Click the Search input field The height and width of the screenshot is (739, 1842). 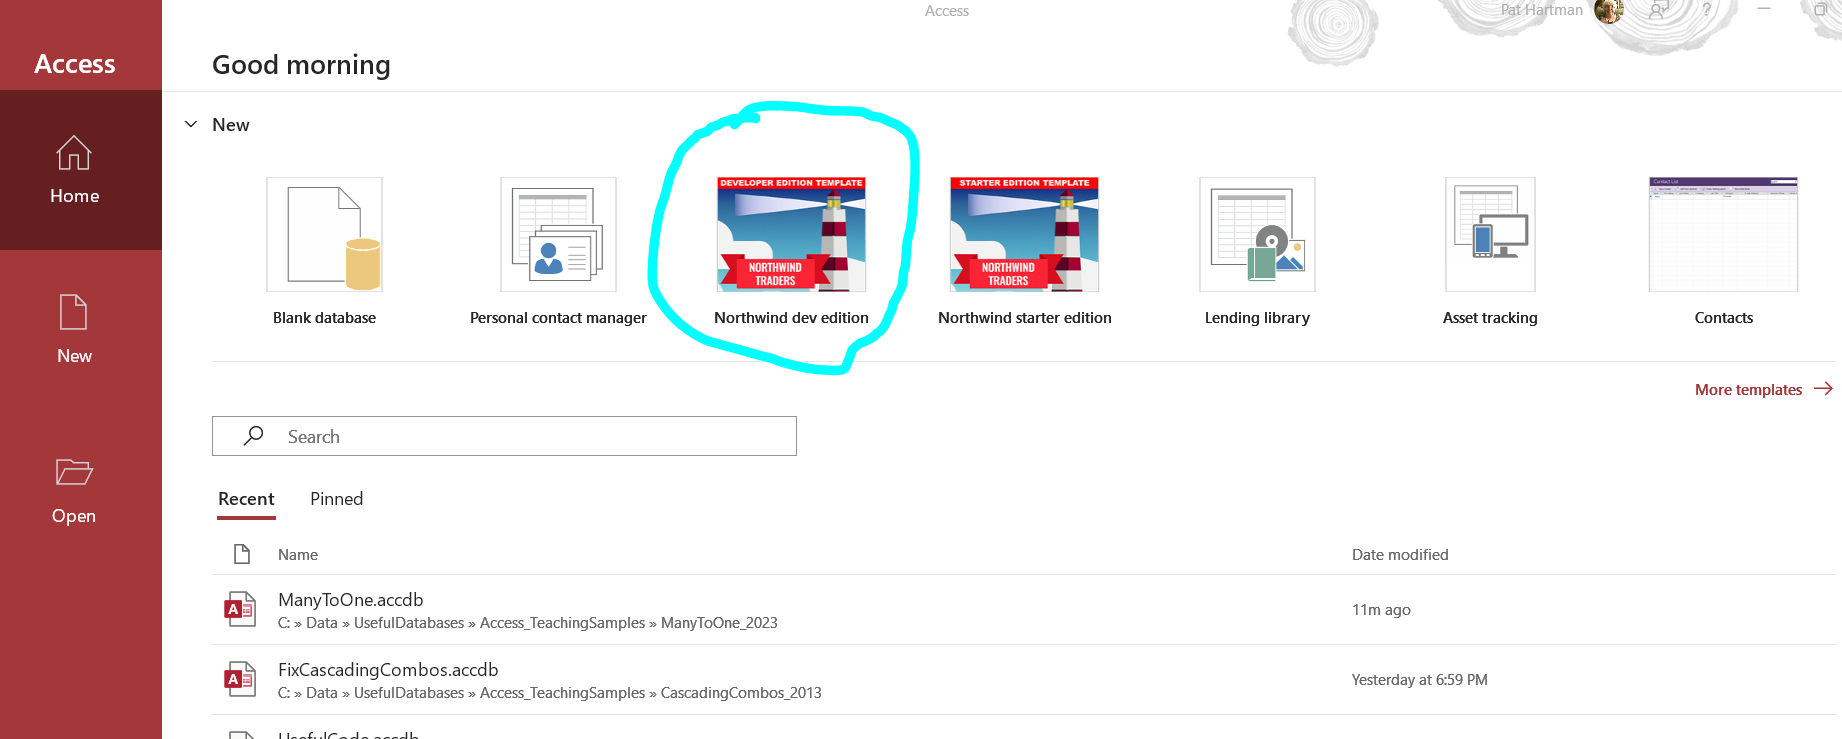504,436
